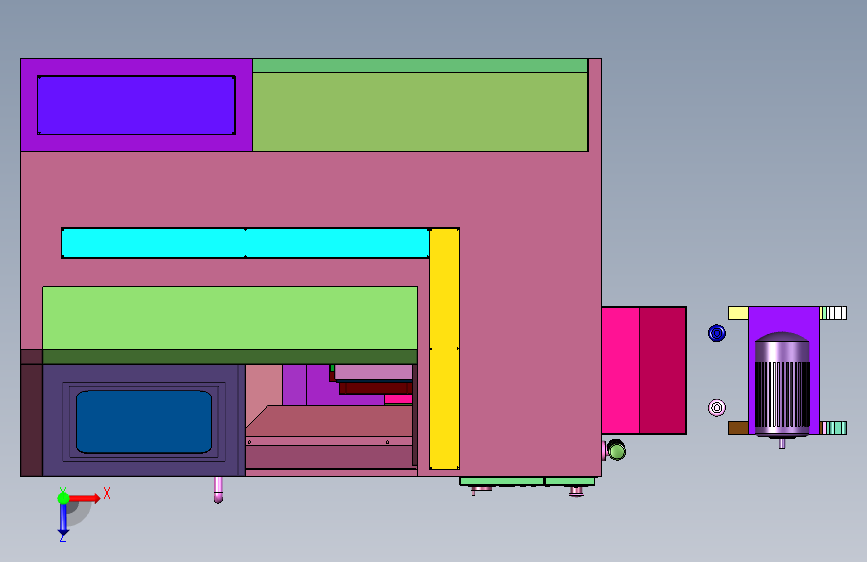Select the left segment of the cyan bar
Image resolution: width=867 pixels, height=562 pixels.
point(153,243)
